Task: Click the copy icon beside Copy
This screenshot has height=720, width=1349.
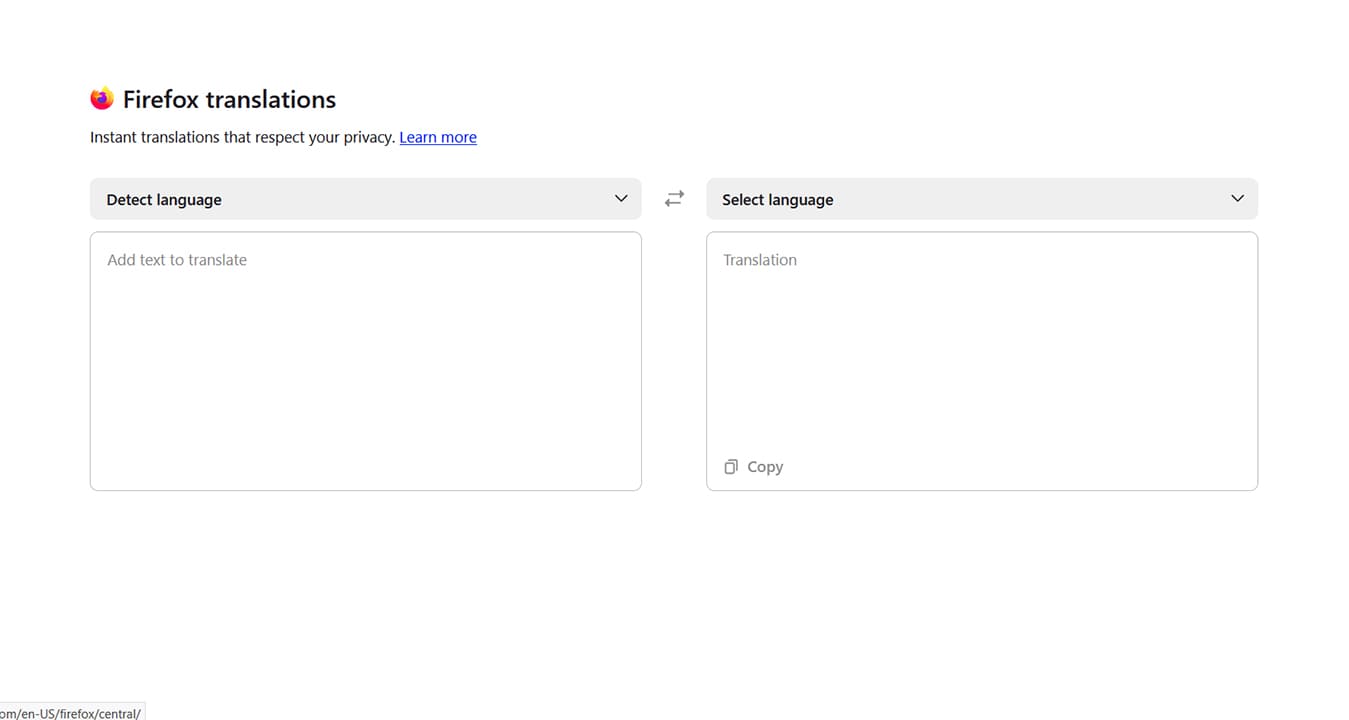Action: (x=731, y=467)
